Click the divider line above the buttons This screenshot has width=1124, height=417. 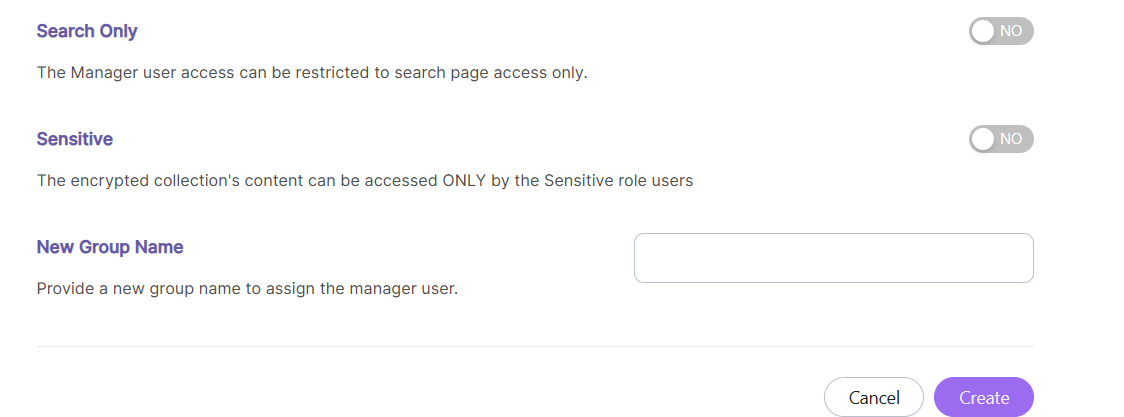(x=535, y=346)
